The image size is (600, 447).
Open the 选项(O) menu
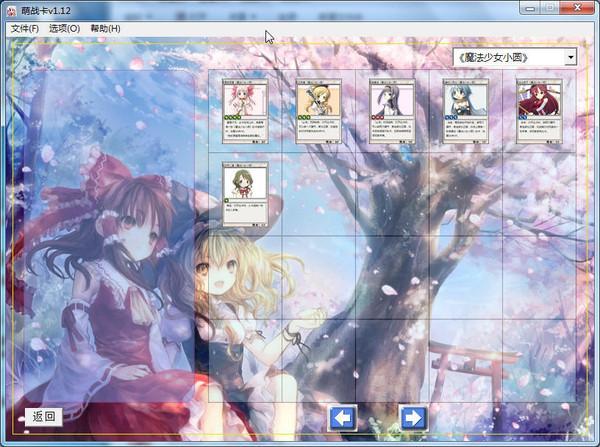coord(64,29)
